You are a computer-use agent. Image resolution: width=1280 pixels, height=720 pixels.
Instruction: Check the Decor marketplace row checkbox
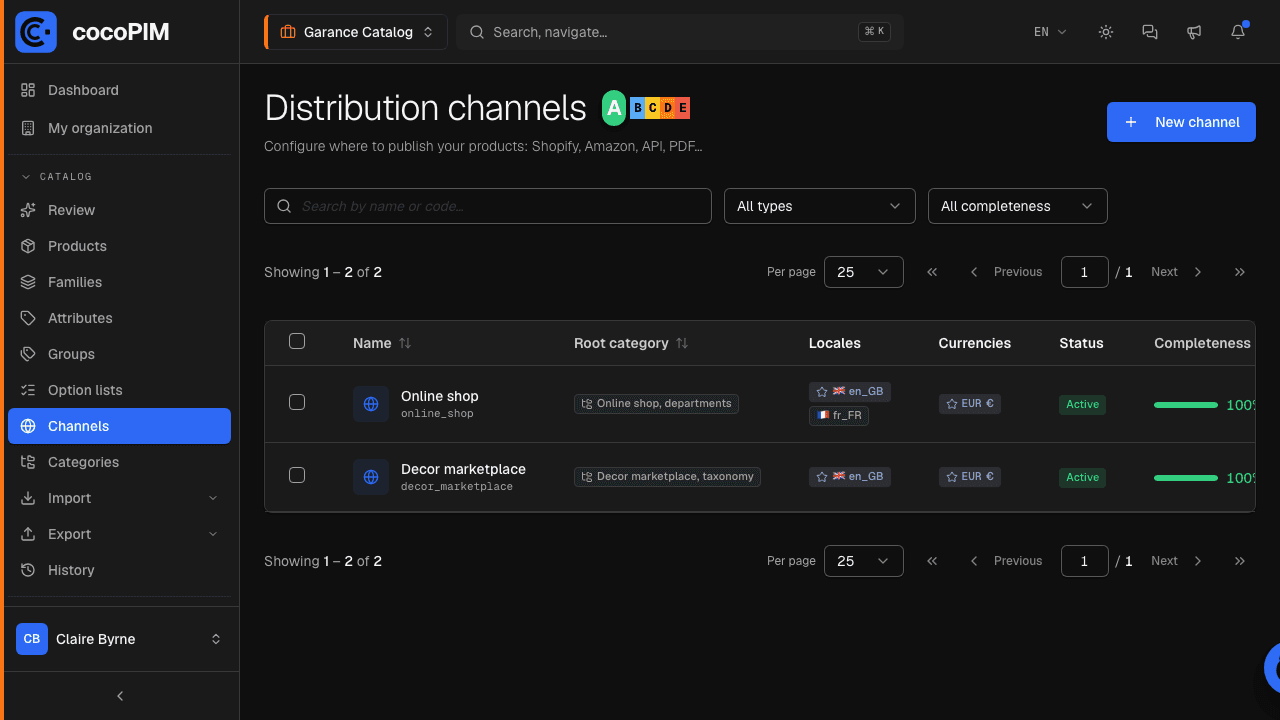coord(297,475)
